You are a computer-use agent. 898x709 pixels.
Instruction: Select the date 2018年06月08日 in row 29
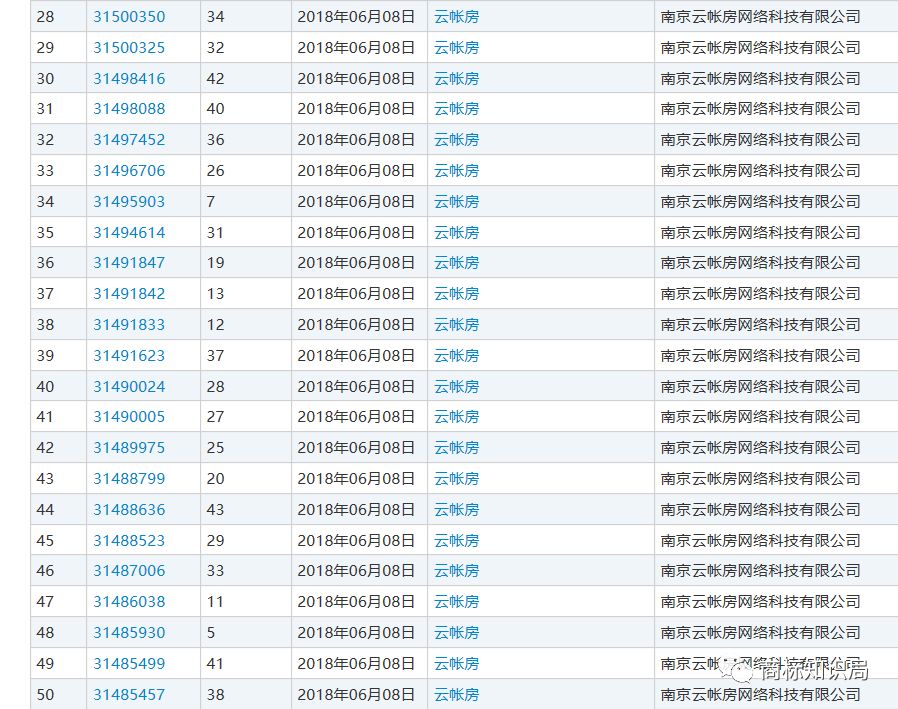pos(356,48)
